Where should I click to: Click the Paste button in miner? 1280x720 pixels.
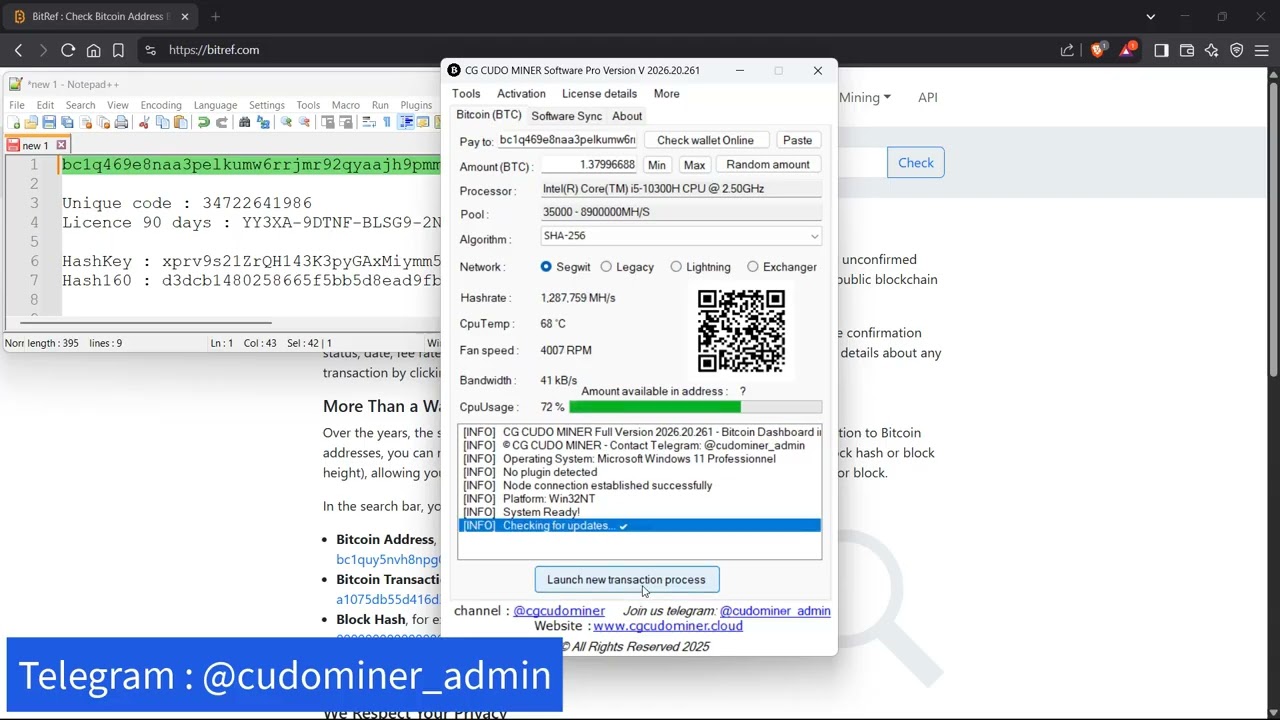[x=797, y=140]
